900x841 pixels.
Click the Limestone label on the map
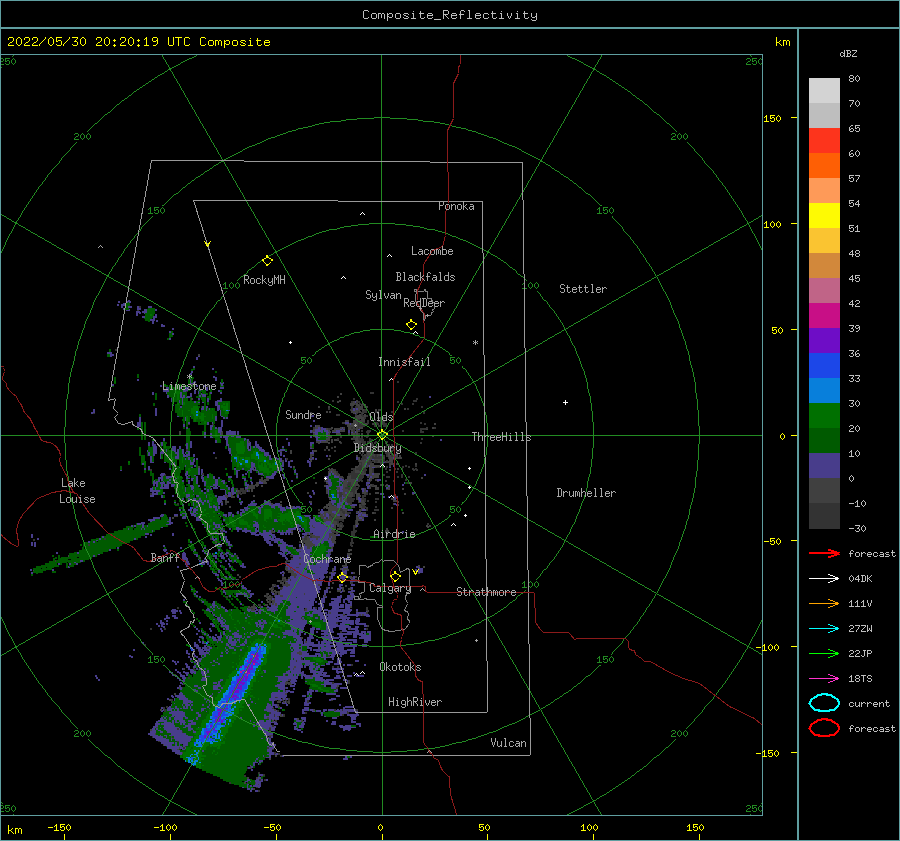189,386
